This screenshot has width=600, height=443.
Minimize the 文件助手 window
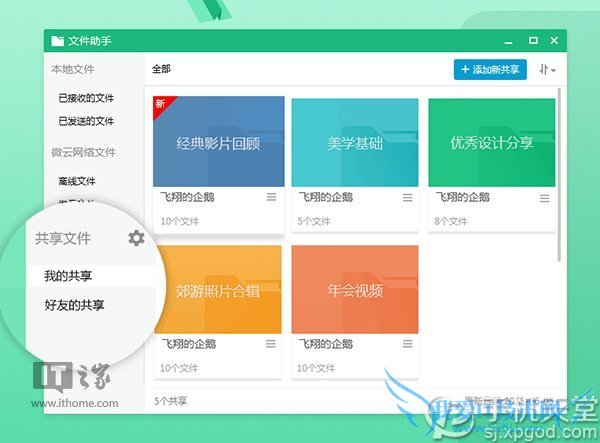[x=508, y=41]
